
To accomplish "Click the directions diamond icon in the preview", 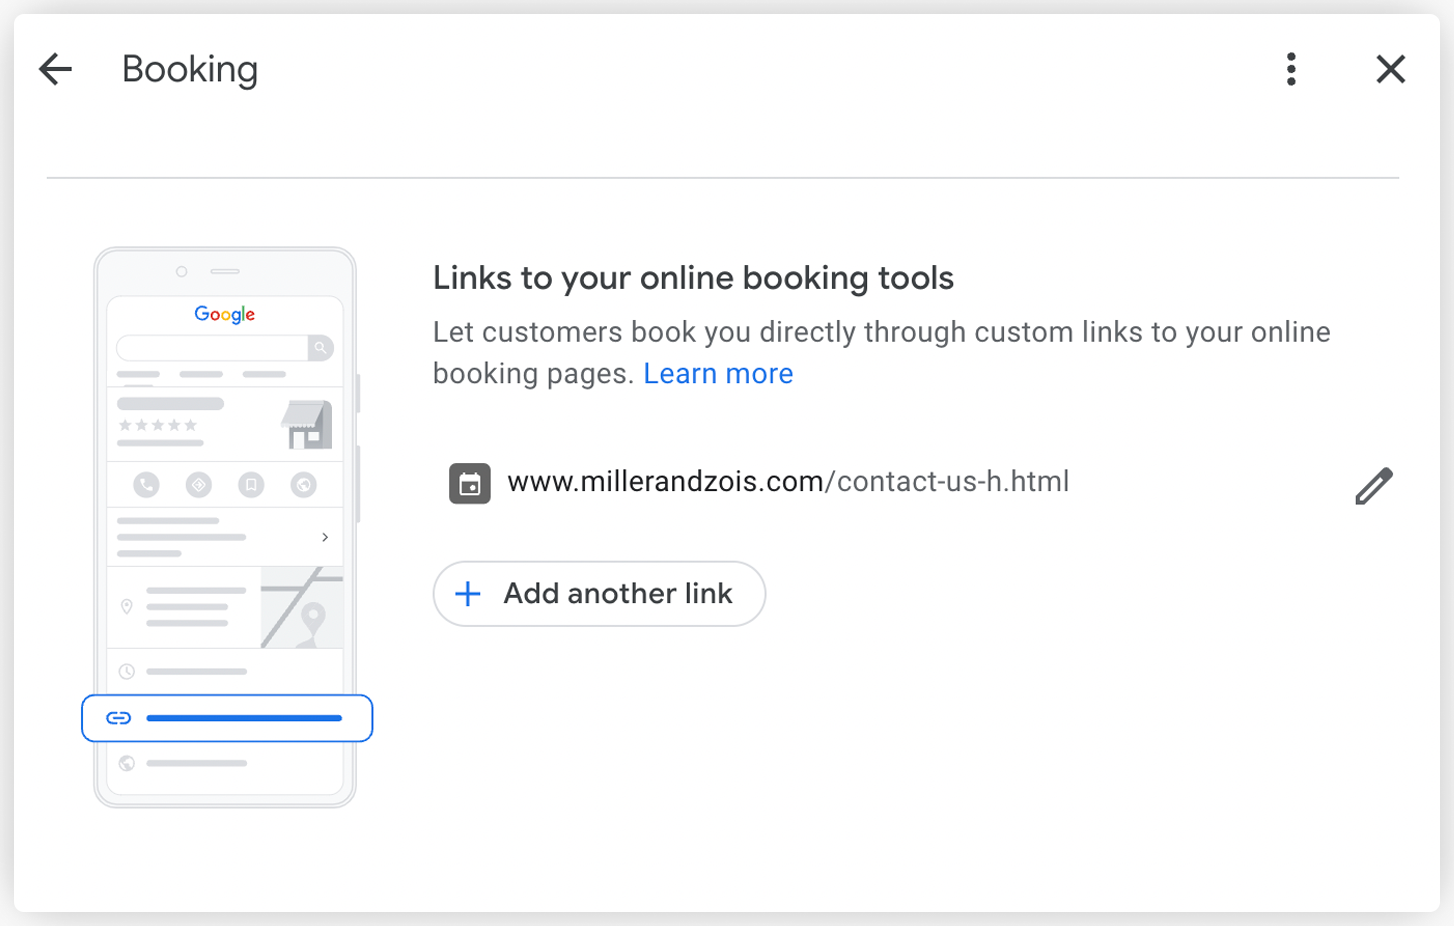I will pyautogui.click(x=199, y=485).
